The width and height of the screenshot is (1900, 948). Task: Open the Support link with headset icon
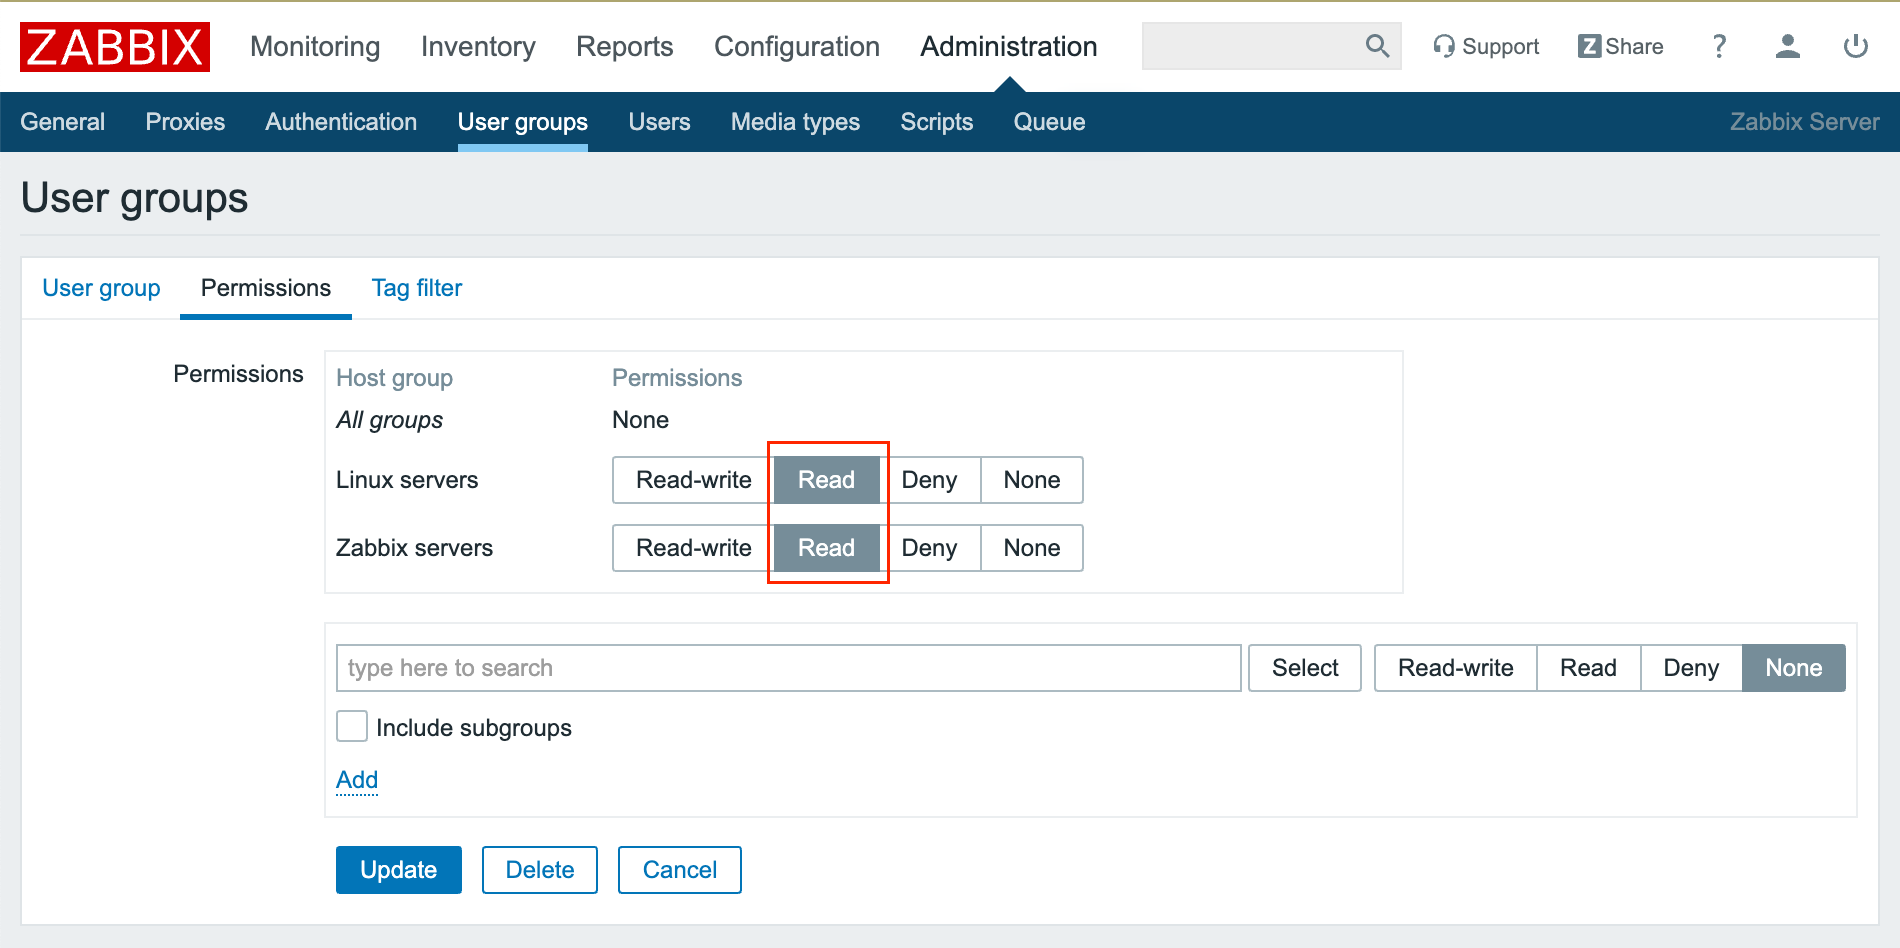coord(1486,47)
